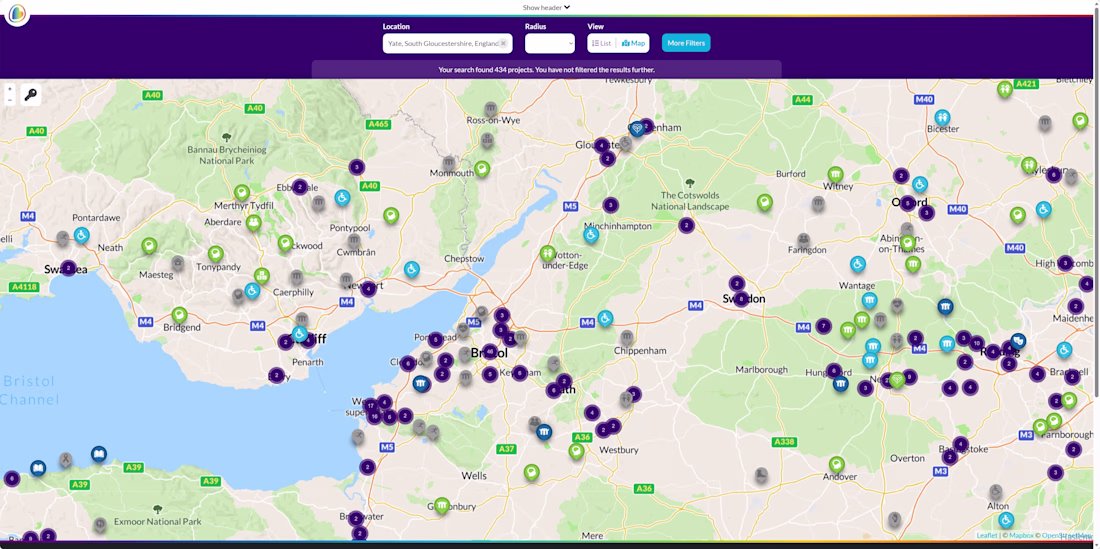
Task: Click green speech pin at Merthyr Tydfil
Action: coord(242,192)
